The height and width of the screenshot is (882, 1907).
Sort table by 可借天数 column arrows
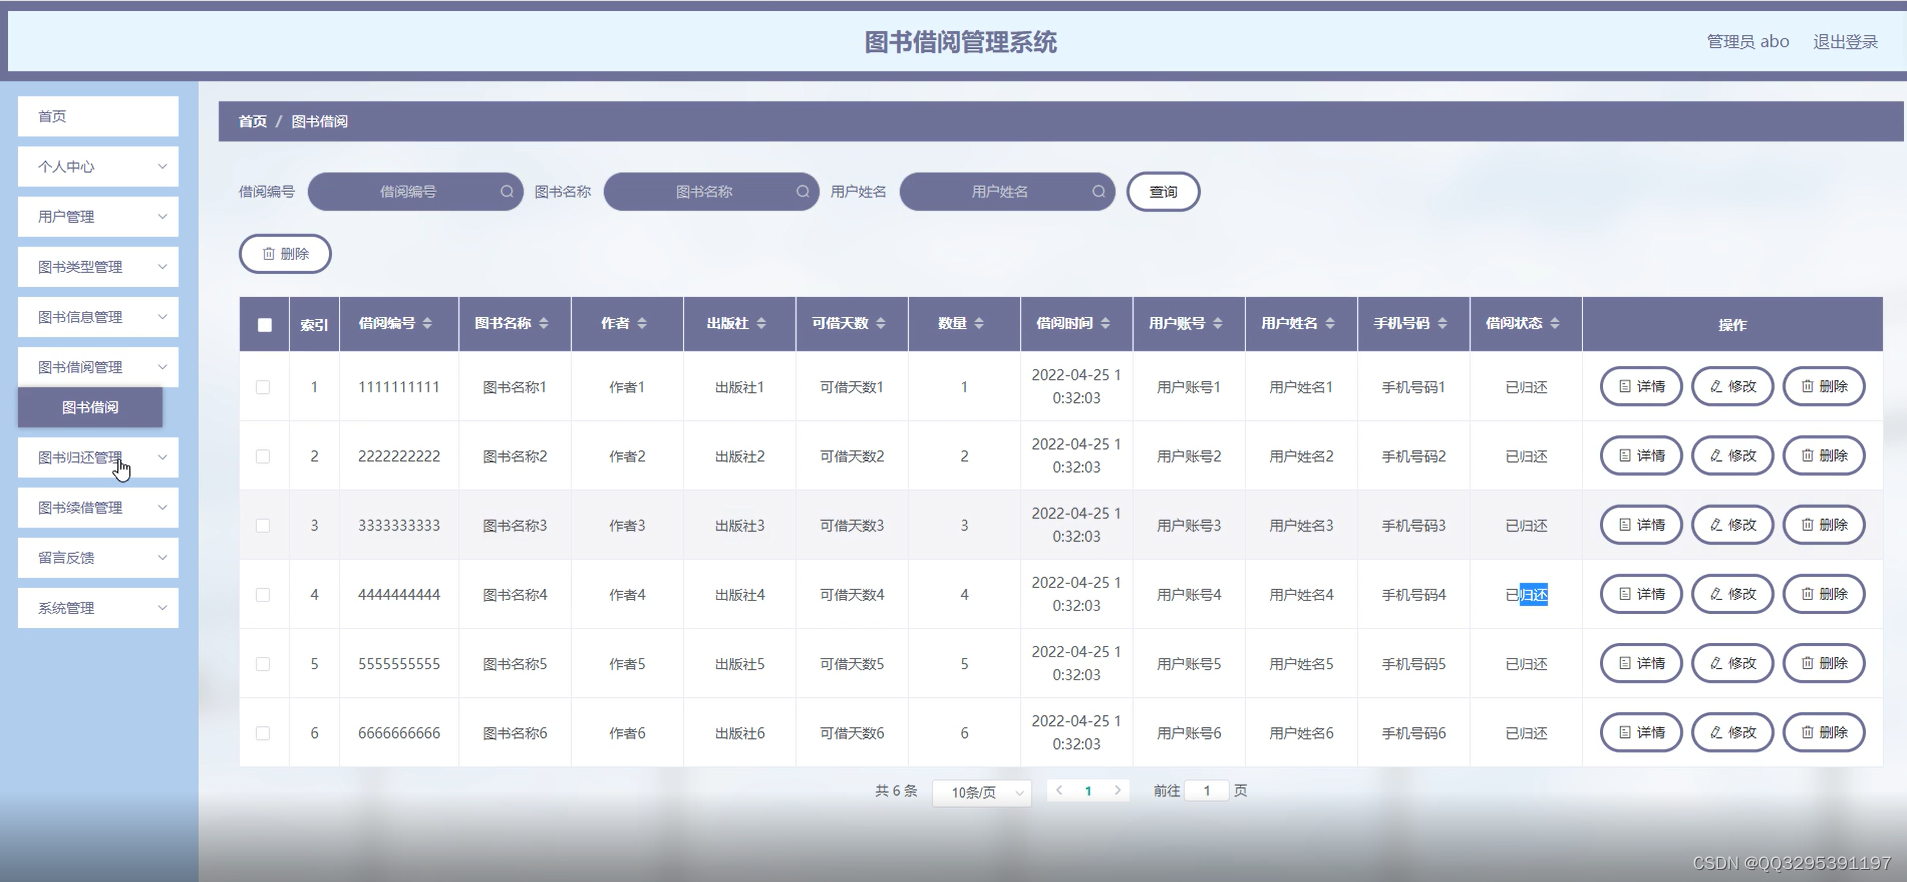click(881, 323)
